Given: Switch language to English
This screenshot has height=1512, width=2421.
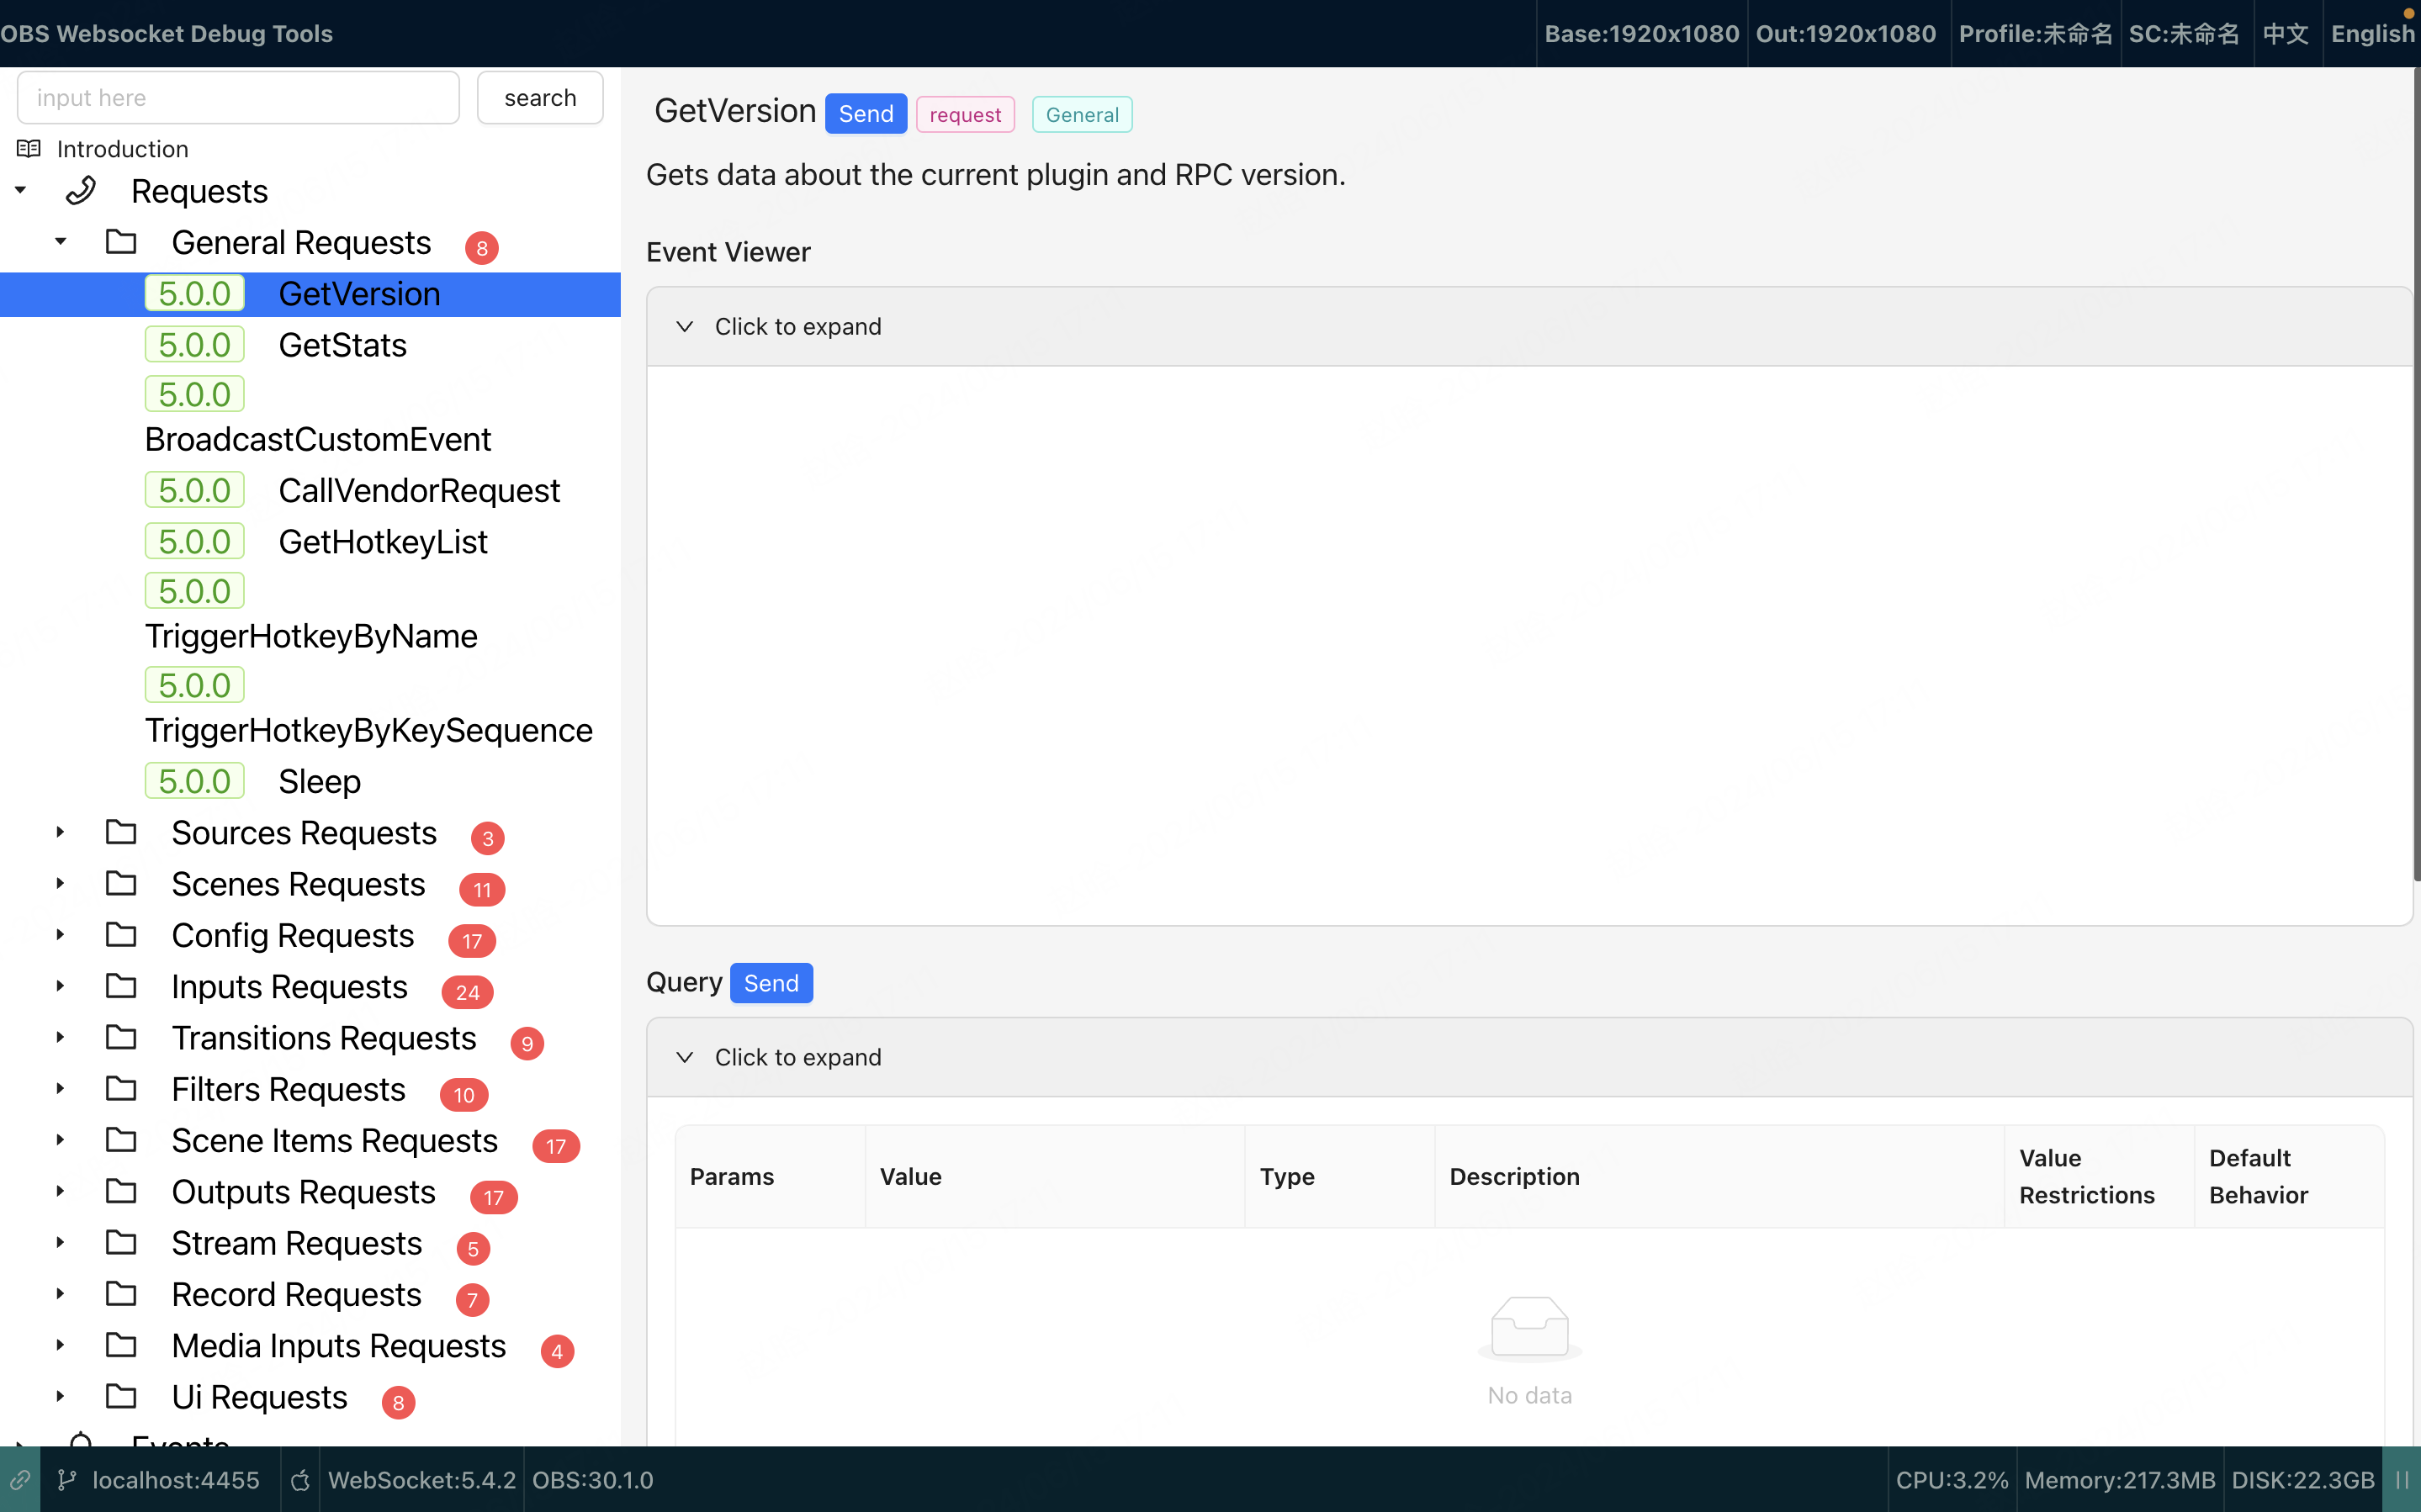Looking at the screenshot, I should pos(2372,34).
